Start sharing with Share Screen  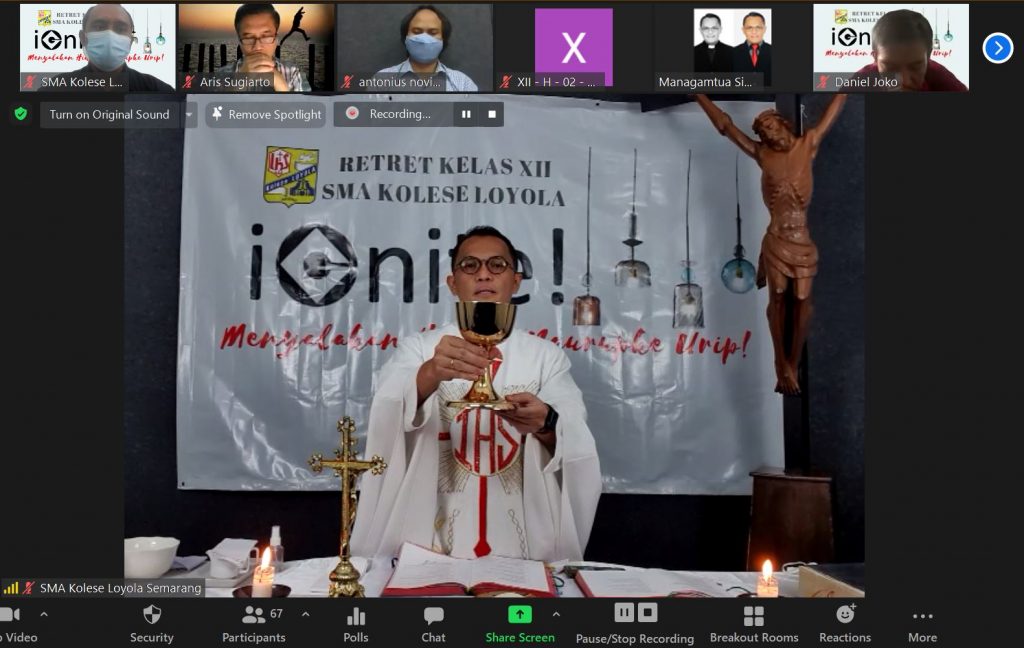[x=520, y=624]
